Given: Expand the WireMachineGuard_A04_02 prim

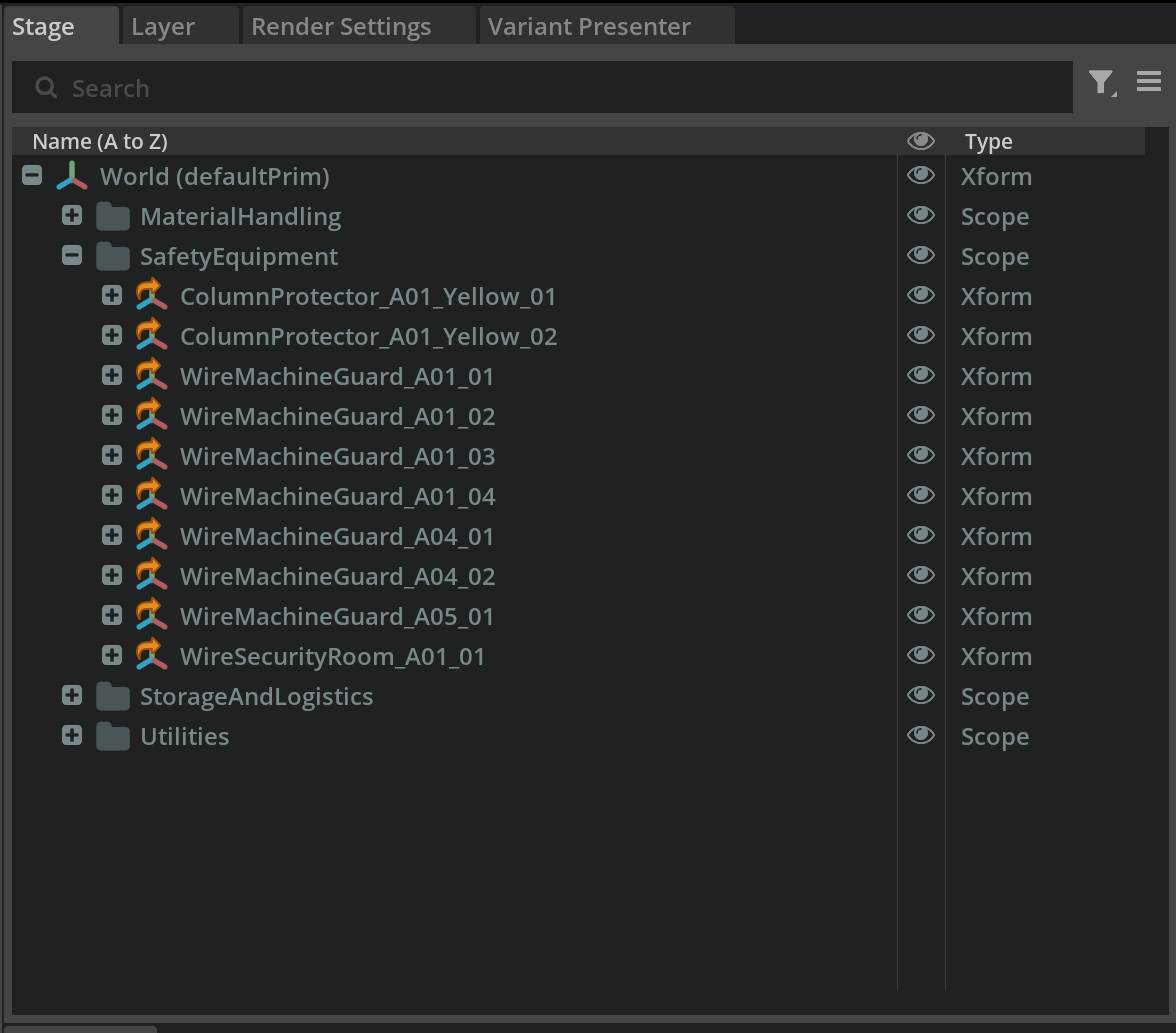Looking at the screenshot, I should pyautogui.click(x=112, y=576).
